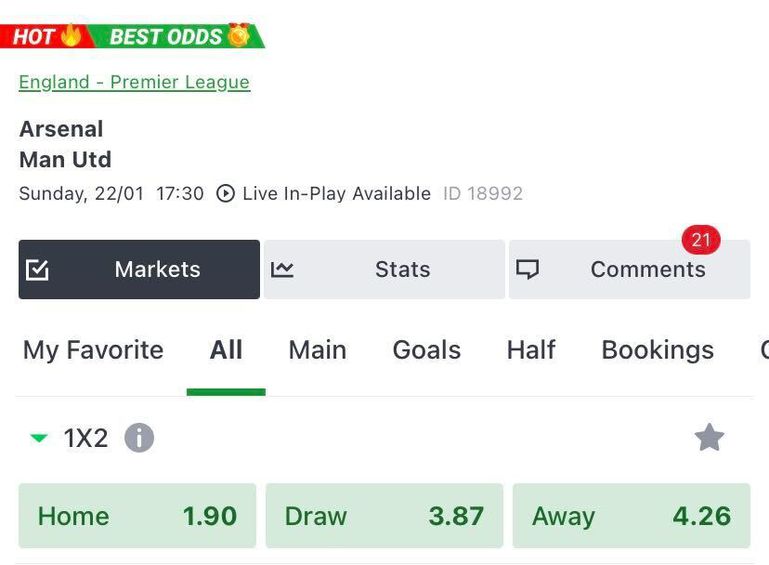769x565 pixels.
Task: Click the Arsenal team name
Action: (x=61, y=129)
